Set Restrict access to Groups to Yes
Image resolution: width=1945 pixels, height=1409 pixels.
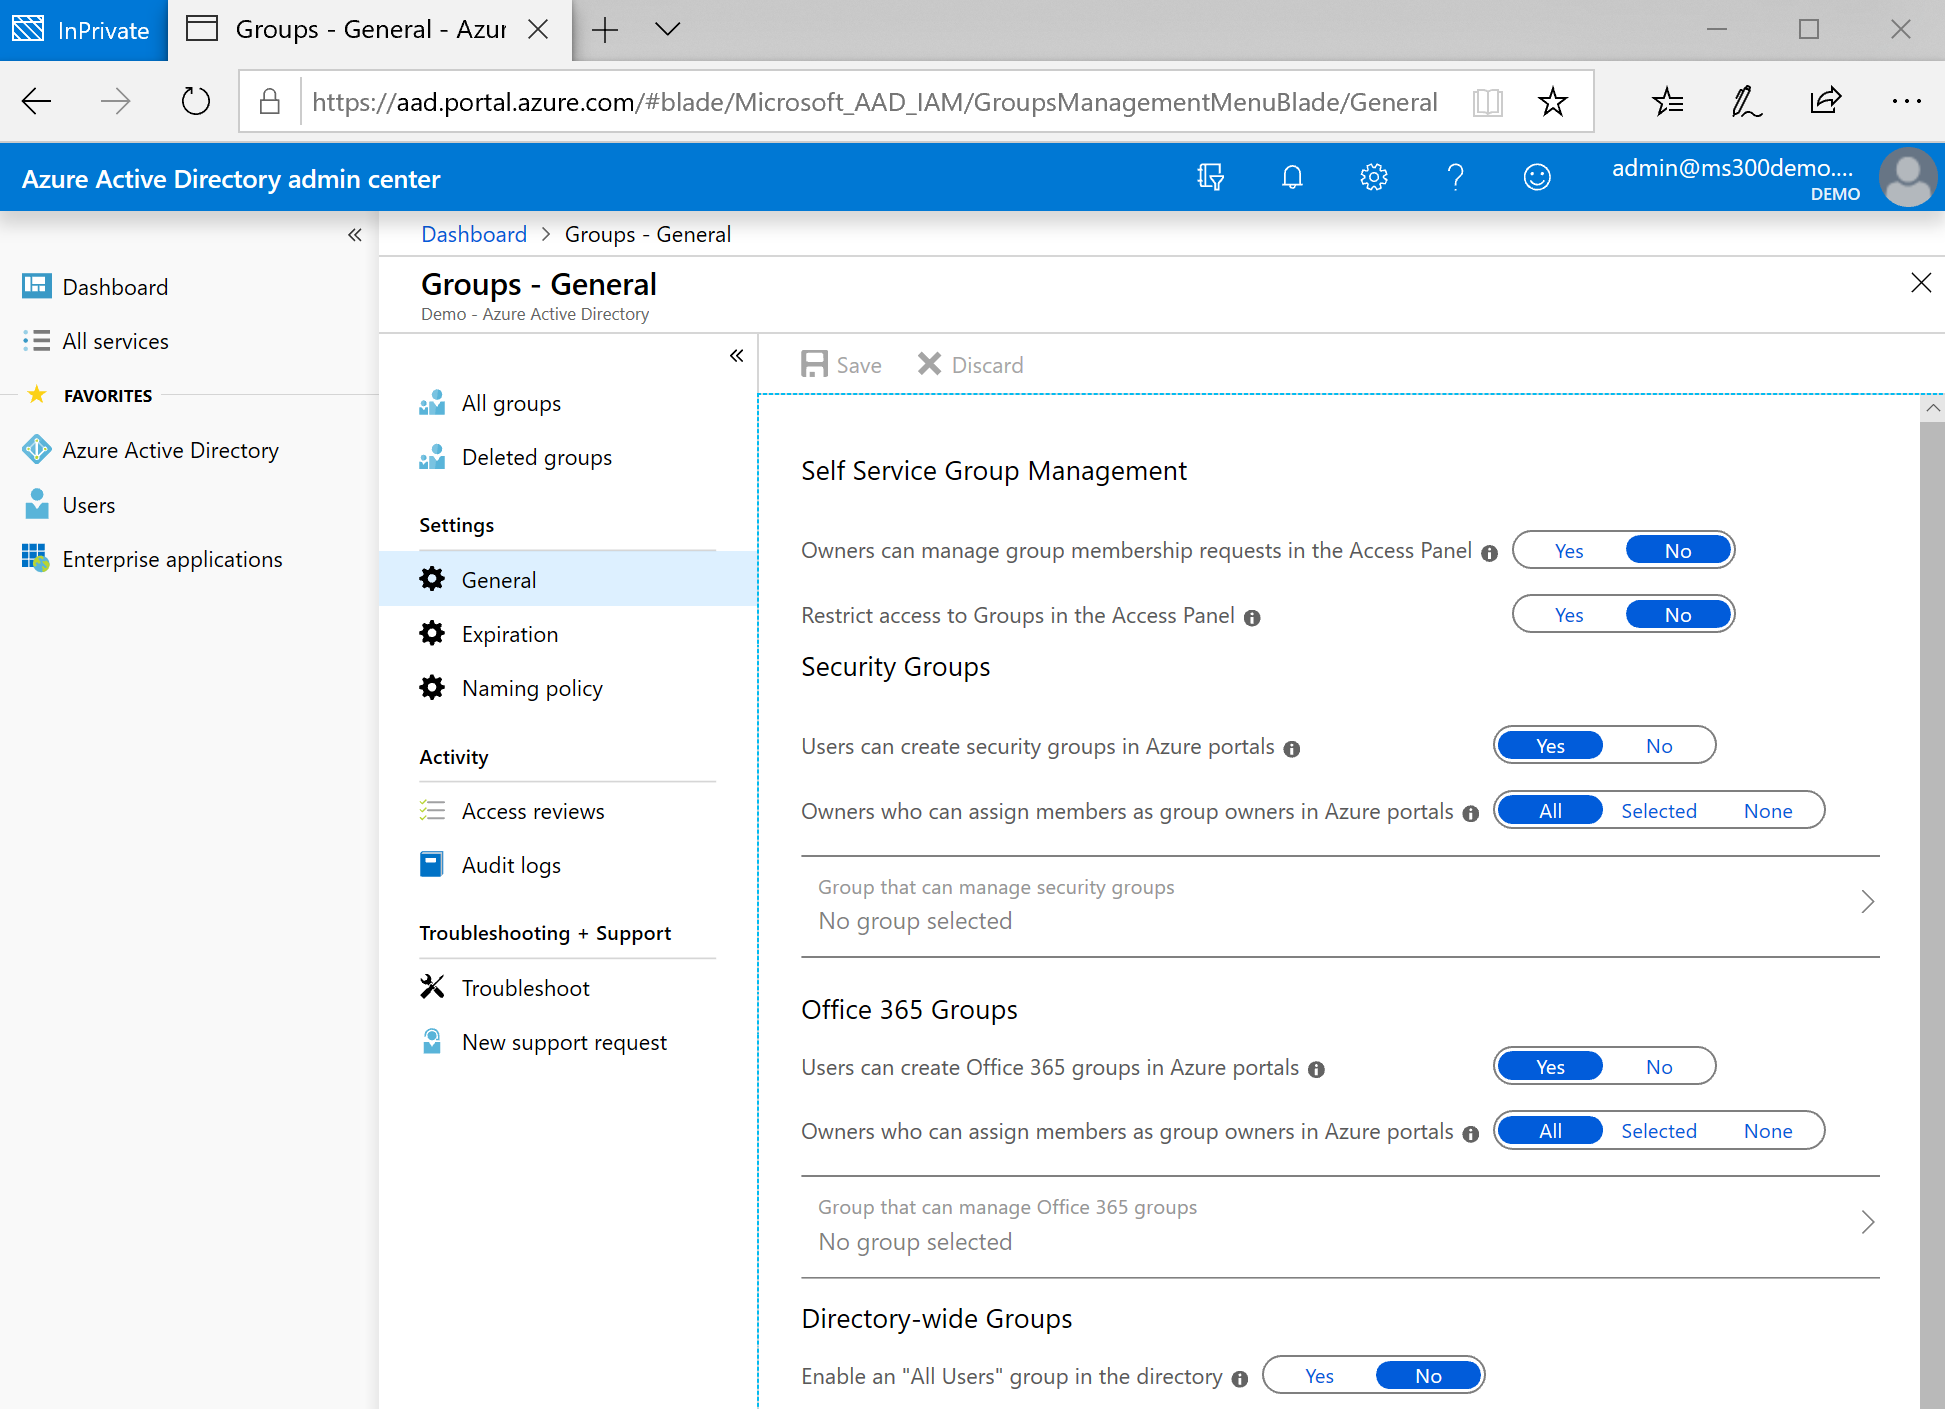tap(1569, 614)
